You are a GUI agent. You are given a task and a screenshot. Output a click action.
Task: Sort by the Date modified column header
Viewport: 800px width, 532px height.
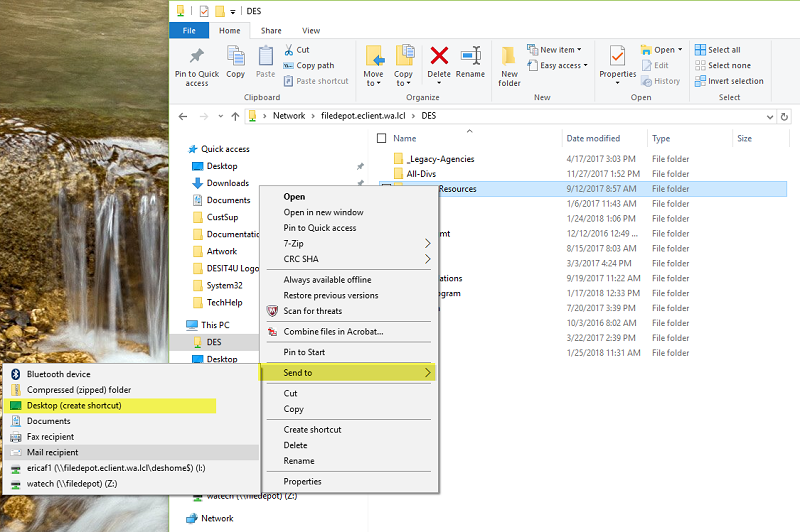[593, 138]
